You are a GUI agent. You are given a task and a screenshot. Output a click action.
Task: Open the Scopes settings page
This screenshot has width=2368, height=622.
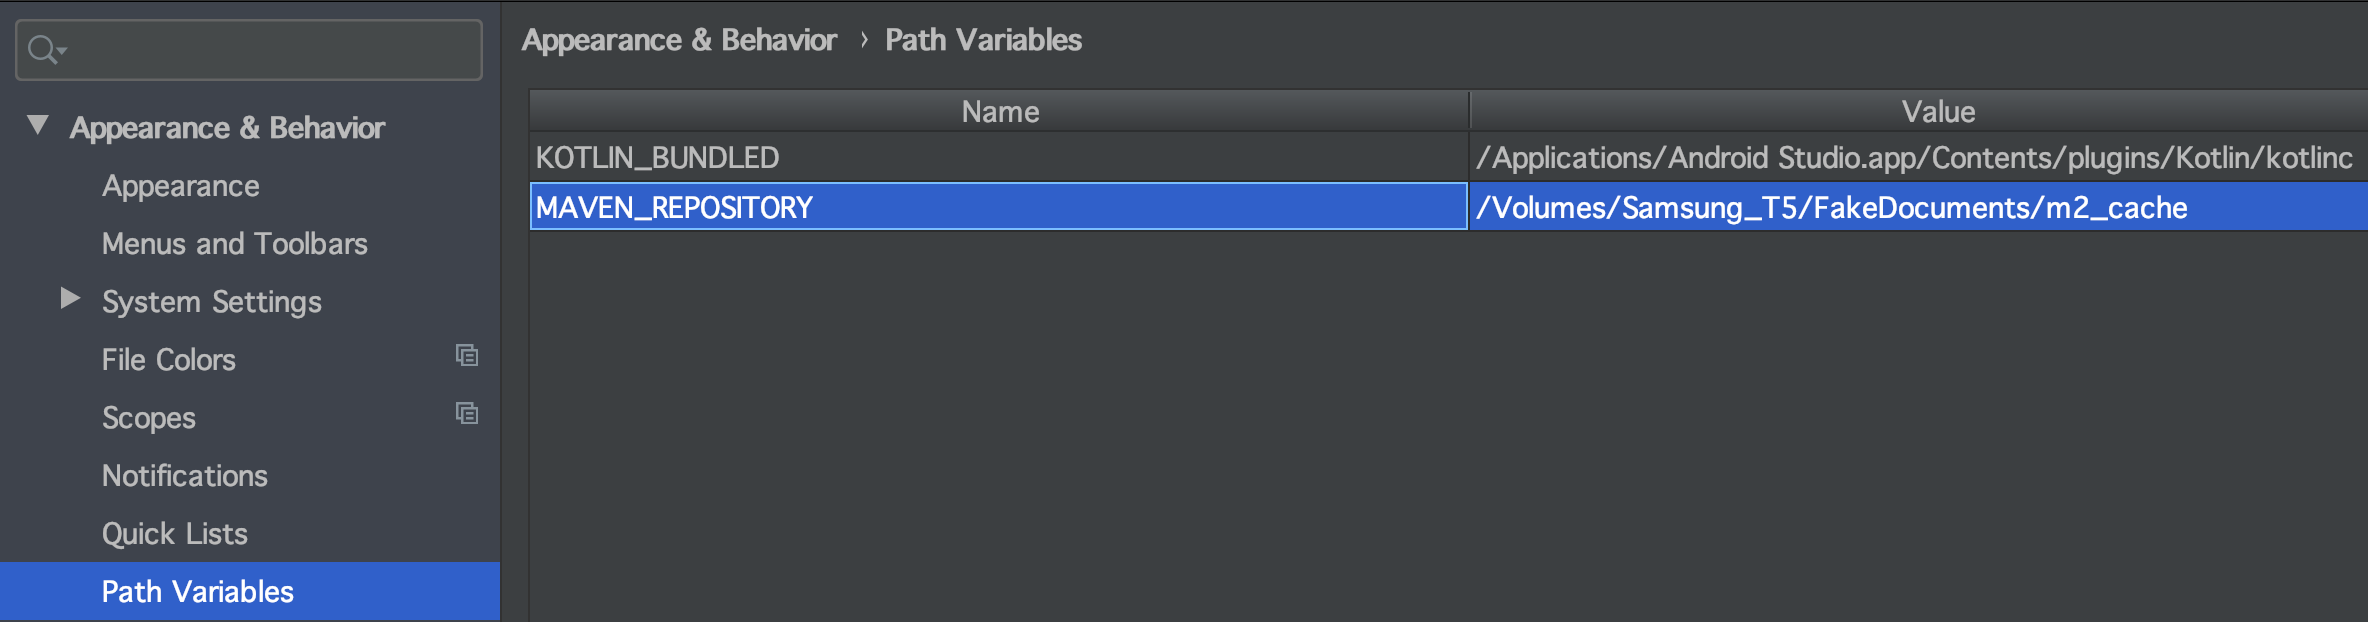(x=149, y=418)
